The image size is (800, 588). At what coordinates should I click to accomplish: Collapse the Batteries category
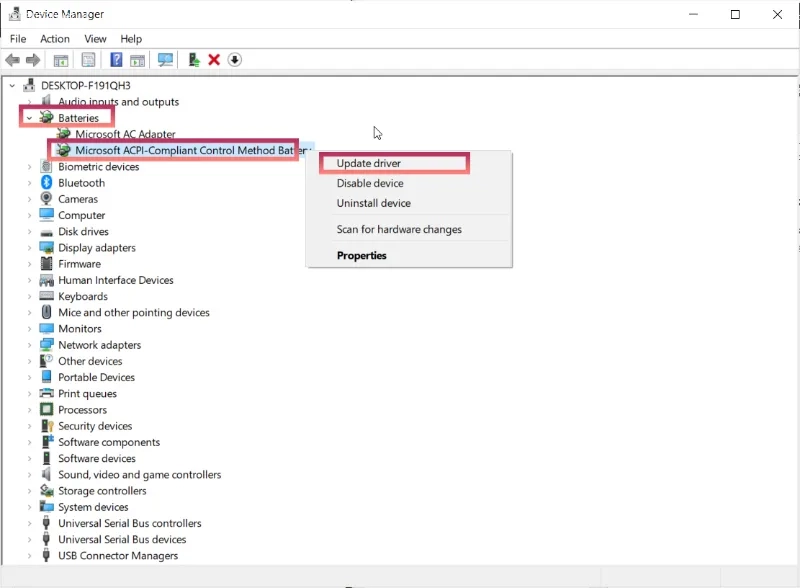point(30,118)
